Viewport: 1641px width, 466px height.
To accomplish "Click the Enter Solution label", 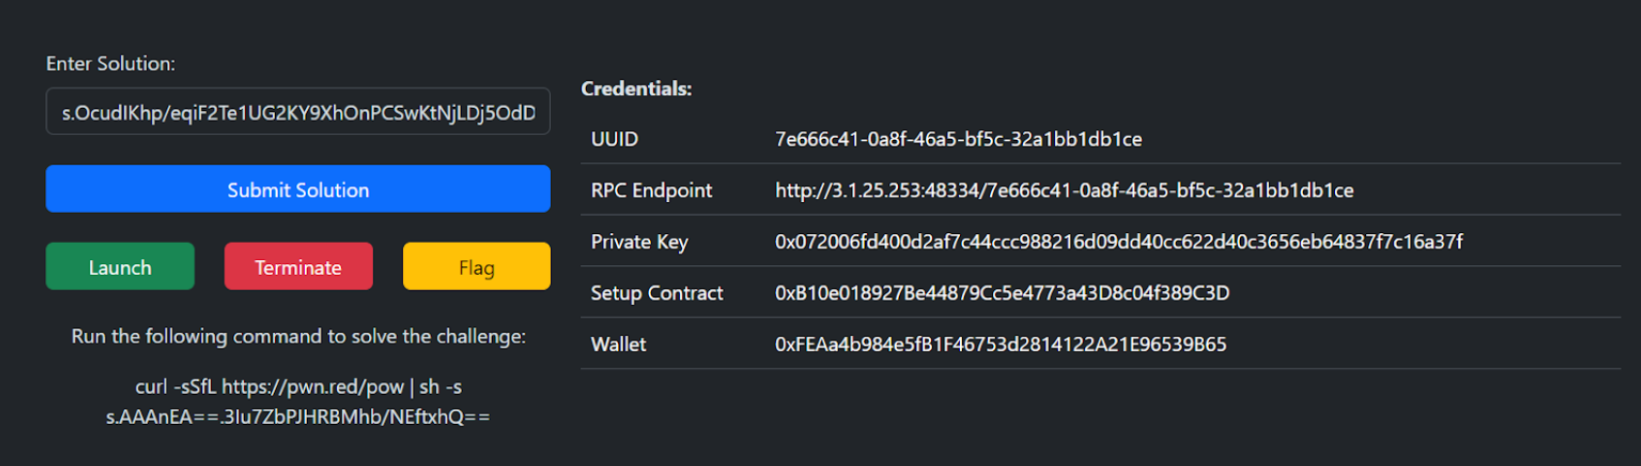I will click(110, 64).
